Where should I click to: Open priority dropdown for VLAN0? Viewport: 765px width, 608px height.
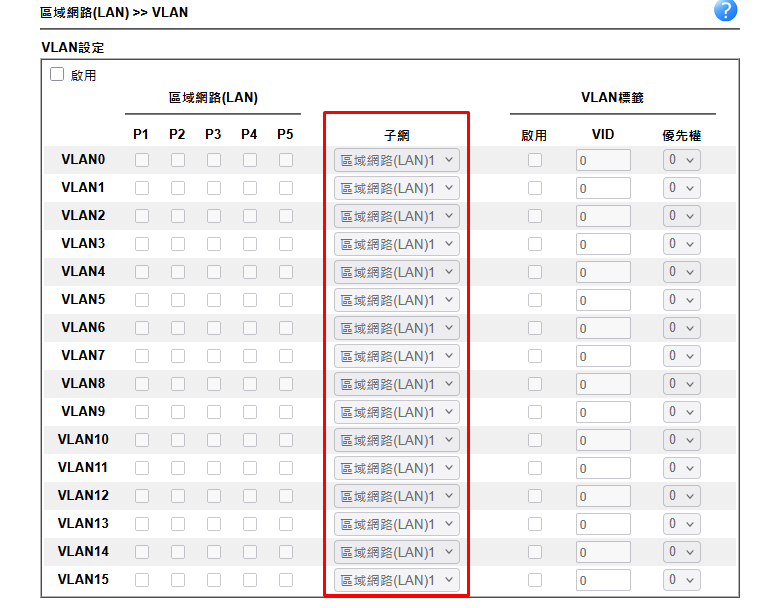click(x=683, y=160)
